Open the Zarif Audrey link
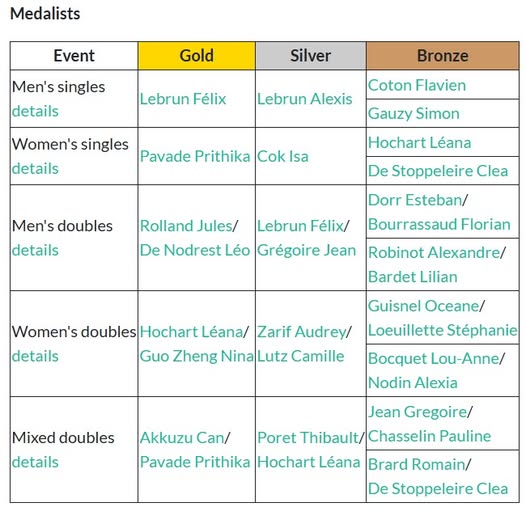Screen dimensions: 526x507 [302, 332]
